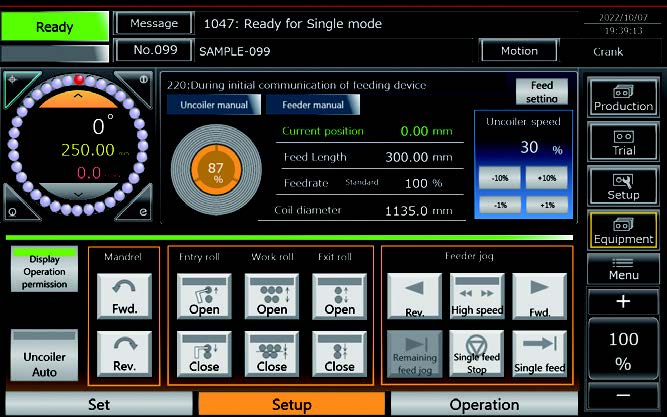Trigger a Single feed
The width and height of the screenshot is (667, 417).
tap(539, 354)
